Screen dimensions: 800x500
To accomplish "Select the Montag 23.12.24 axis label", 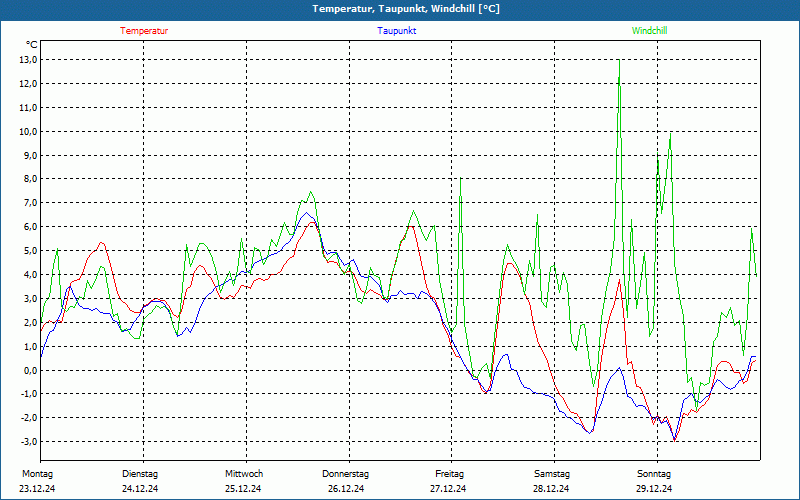I will coord(37,481).
